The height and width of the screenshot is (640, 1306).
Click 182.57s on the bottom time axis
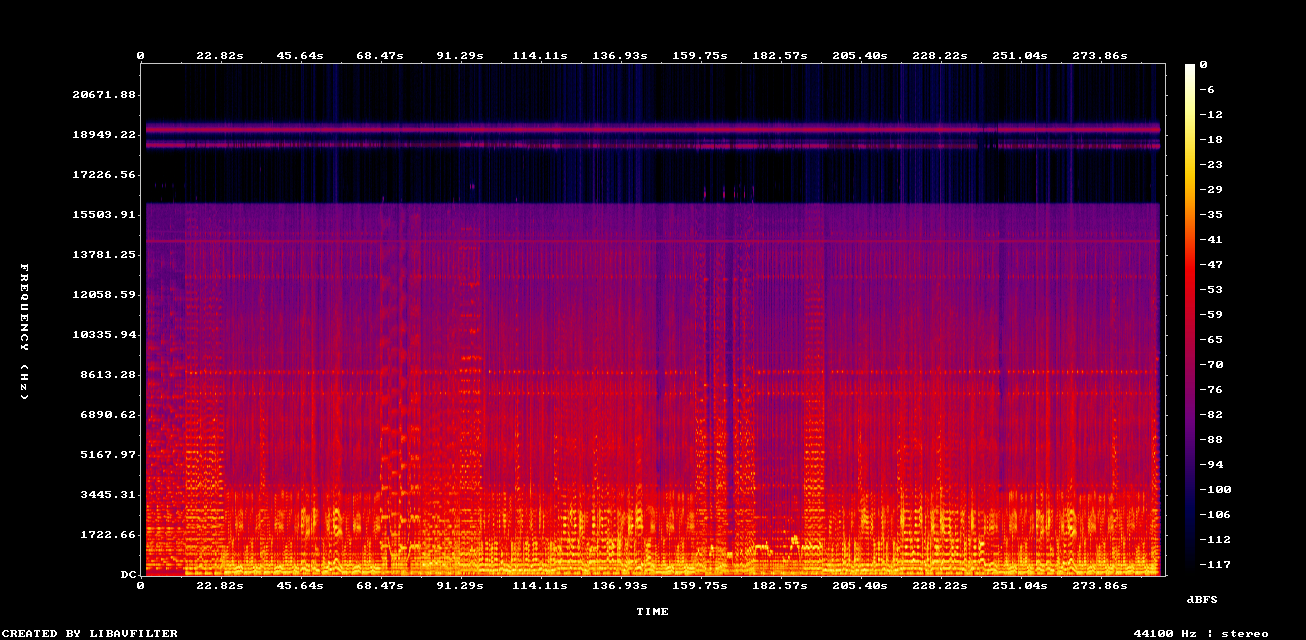[x=780, y=585]
